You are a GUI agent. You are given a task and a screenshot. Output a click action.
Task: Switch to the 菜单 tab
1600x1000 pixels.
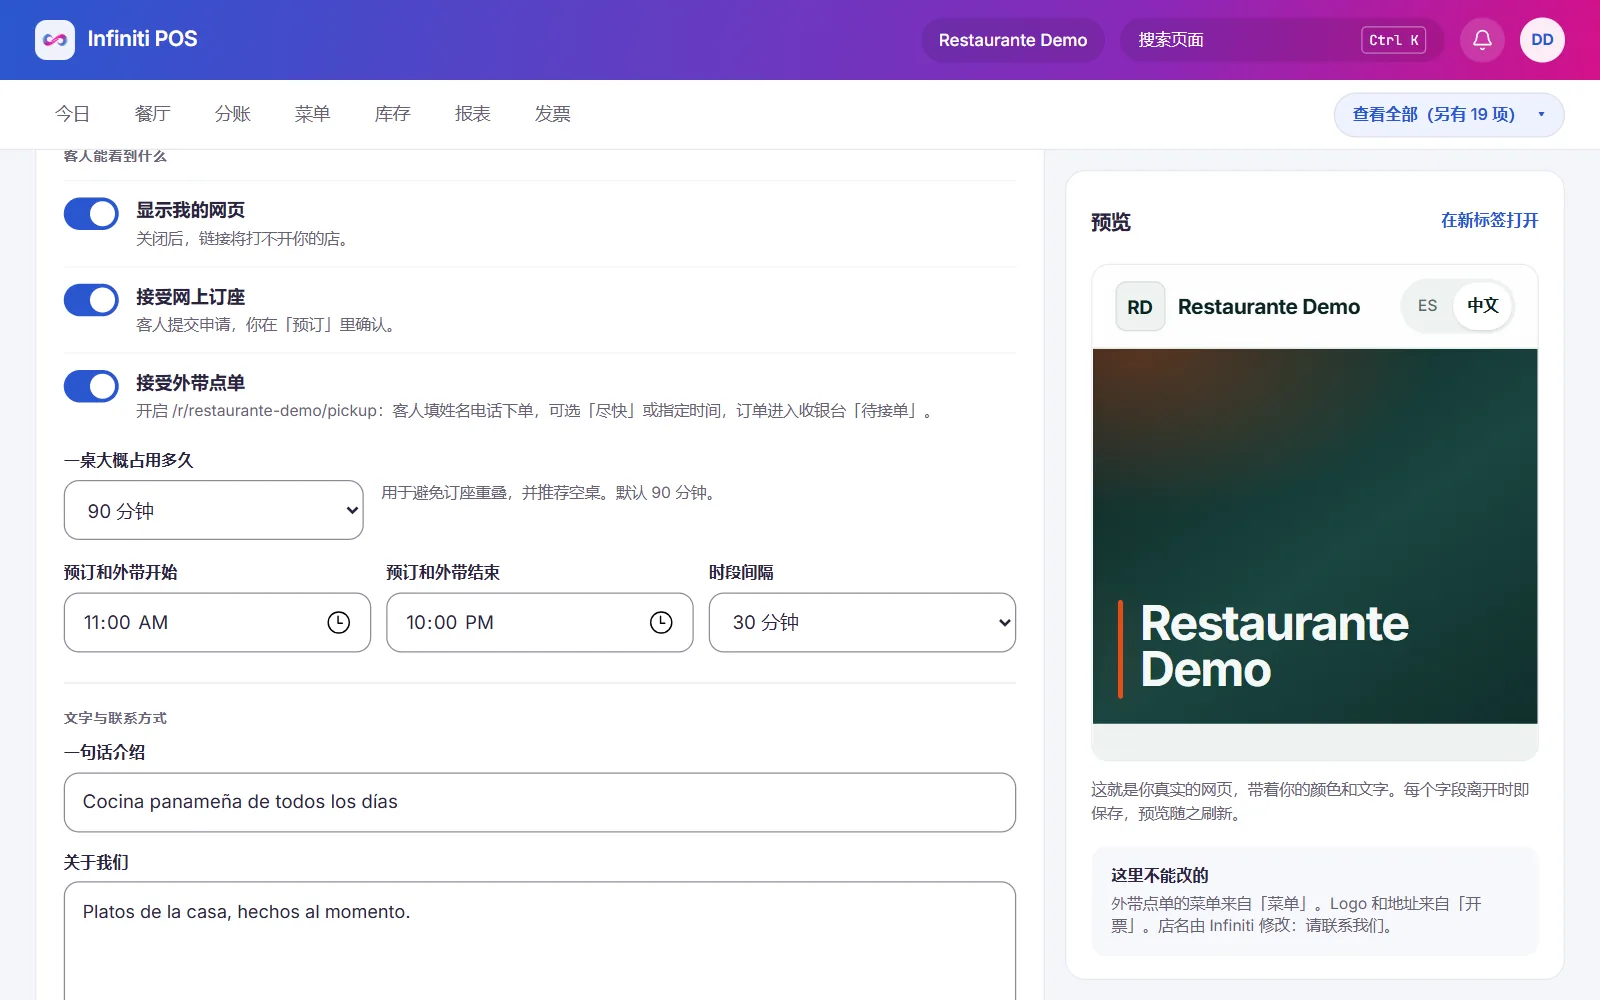312,114
